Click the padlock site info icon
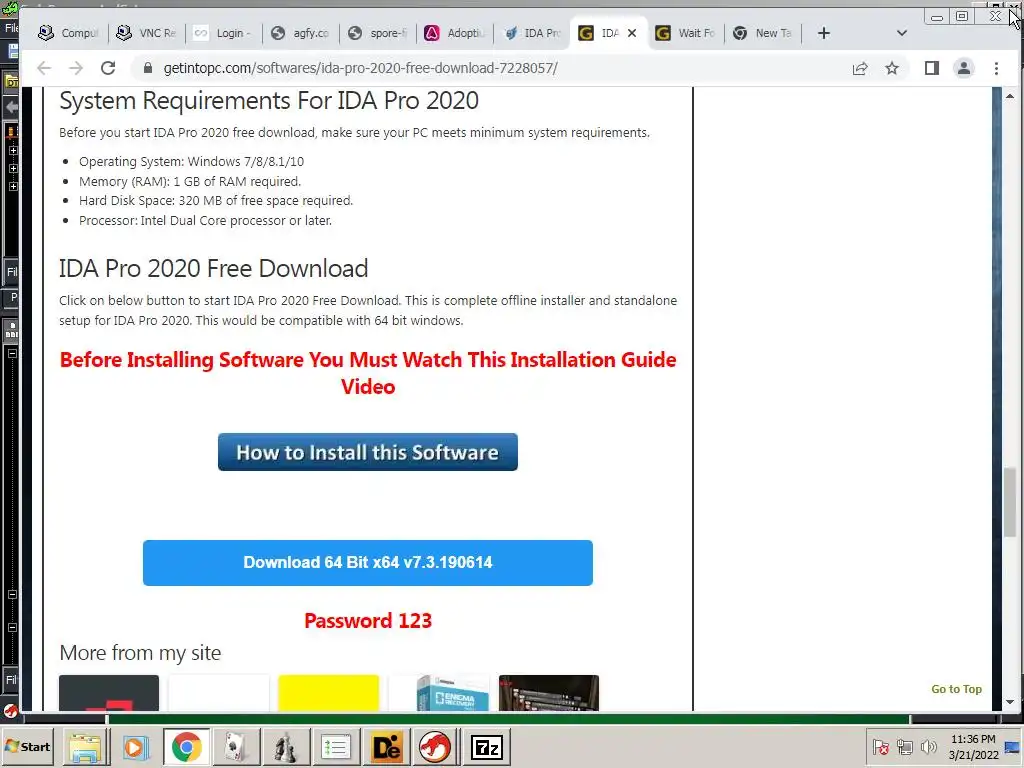Image resolution: width=1024 pixels, height=768 pixels. click(x=148, y=68)
